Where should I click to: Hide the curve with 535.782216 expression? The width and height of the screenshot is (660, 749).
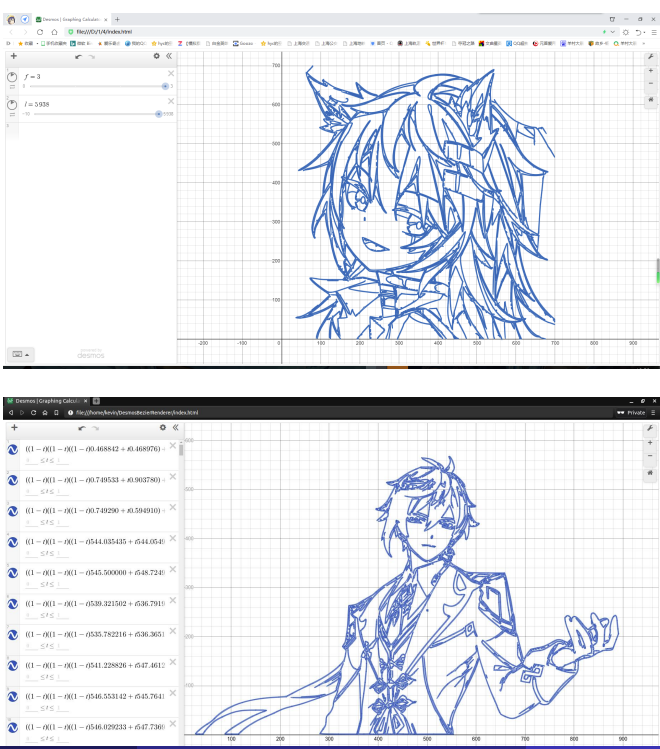(x=13, y=635)
